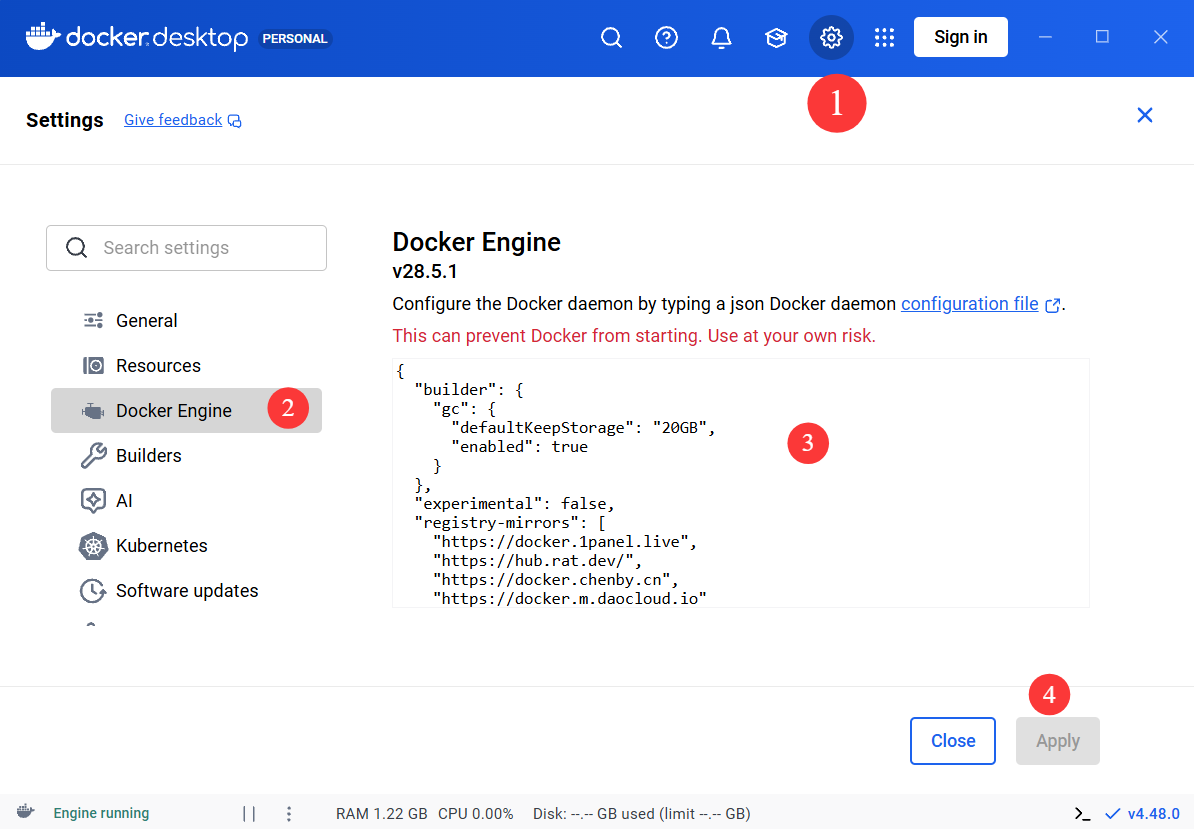Screen dimensions: 1194x829
Task: Open the help question mark icon
Action: pyautogui.click(x=666, y=37)
